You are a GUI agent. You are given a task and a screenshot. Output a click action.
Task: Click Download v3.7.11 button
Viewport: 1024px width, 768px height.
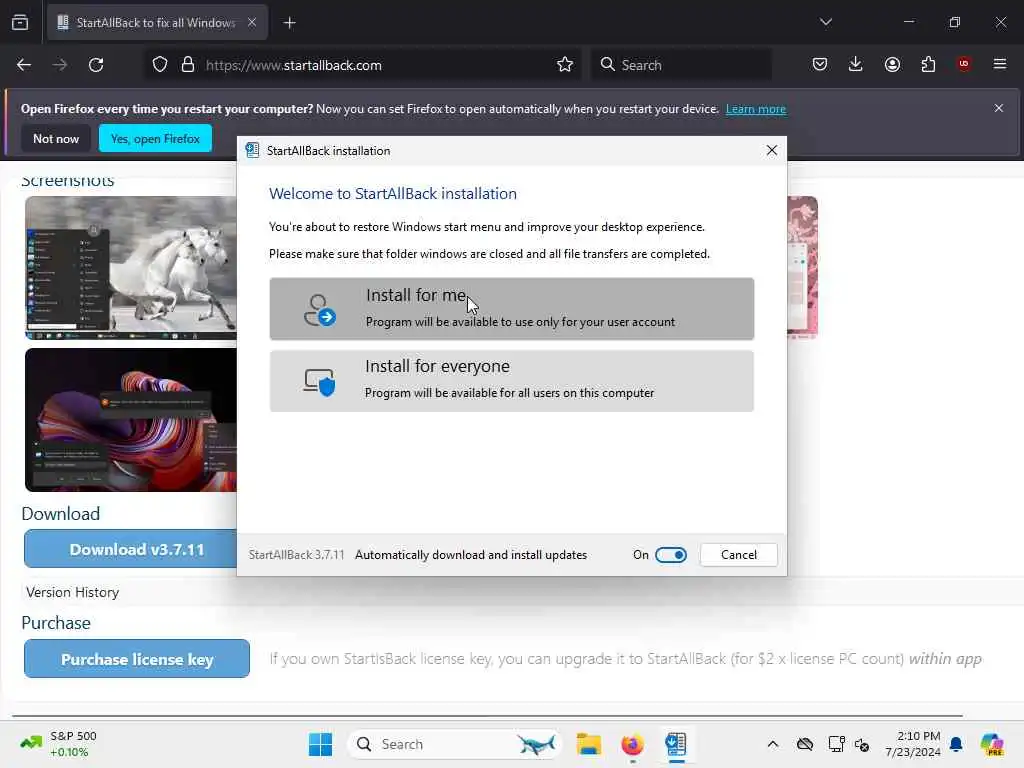pyautogui.click(x=131, y=549)
